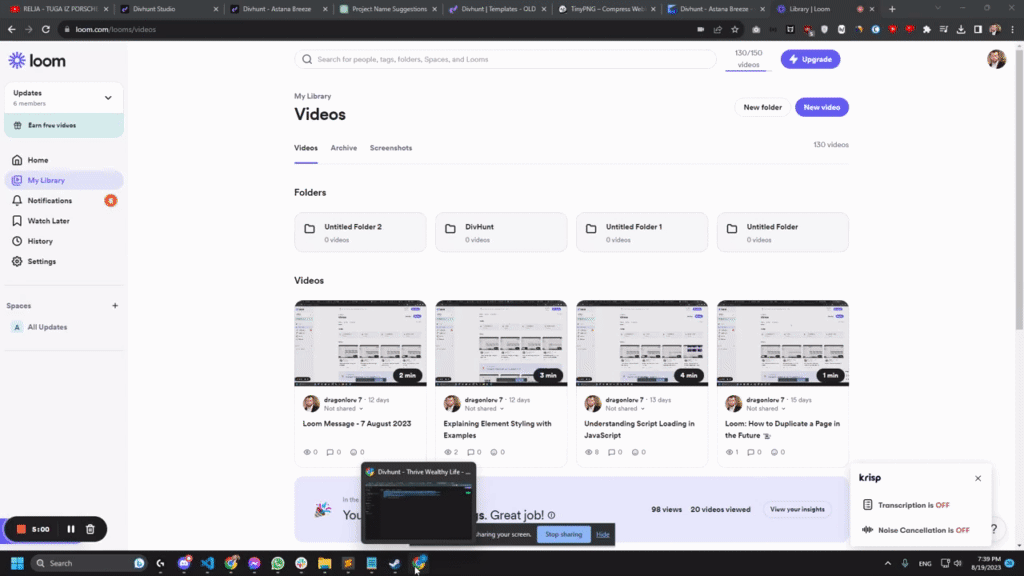
Task: Click the New folder button
Action: 762,107
